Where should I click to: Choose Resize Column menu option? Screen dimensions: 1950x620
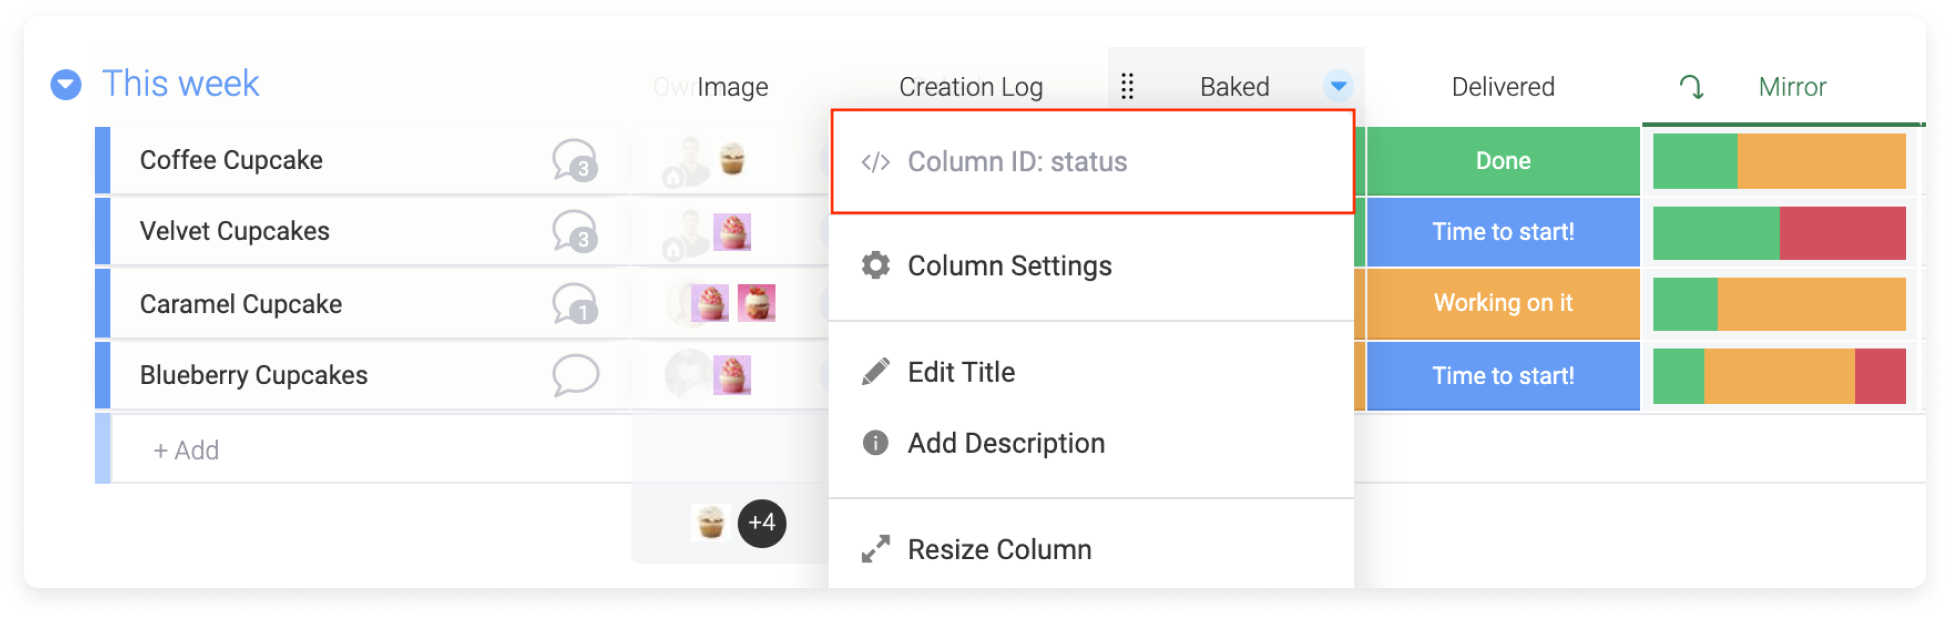[999, 549]
